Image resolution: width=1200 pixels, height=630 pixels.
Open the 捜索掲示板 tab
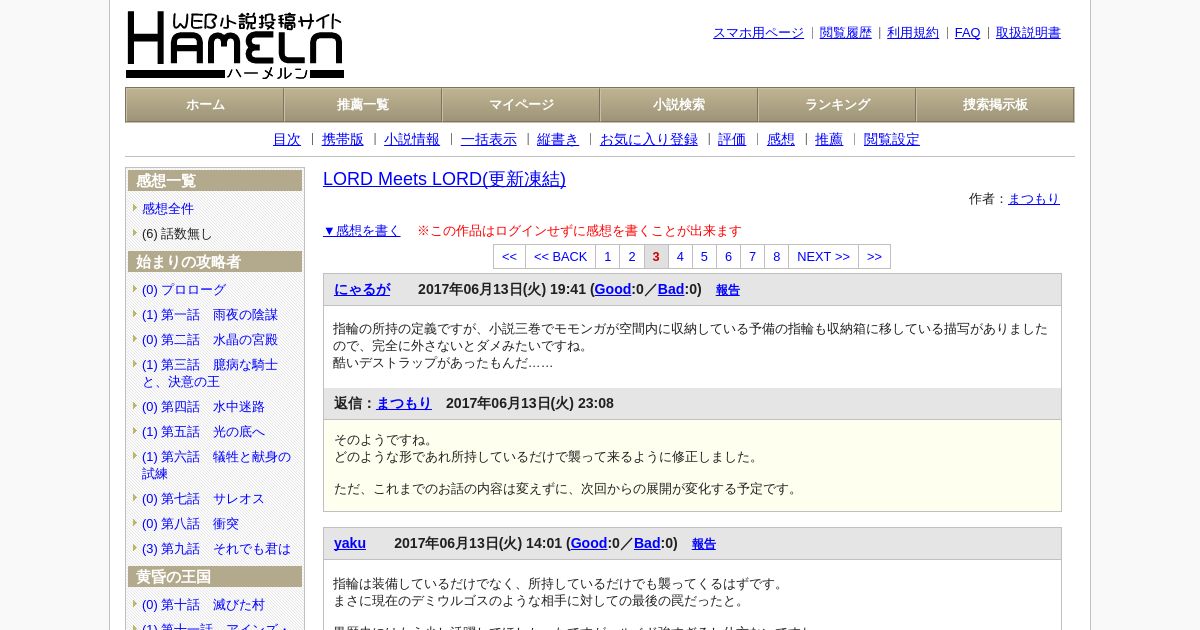(995, 105)
